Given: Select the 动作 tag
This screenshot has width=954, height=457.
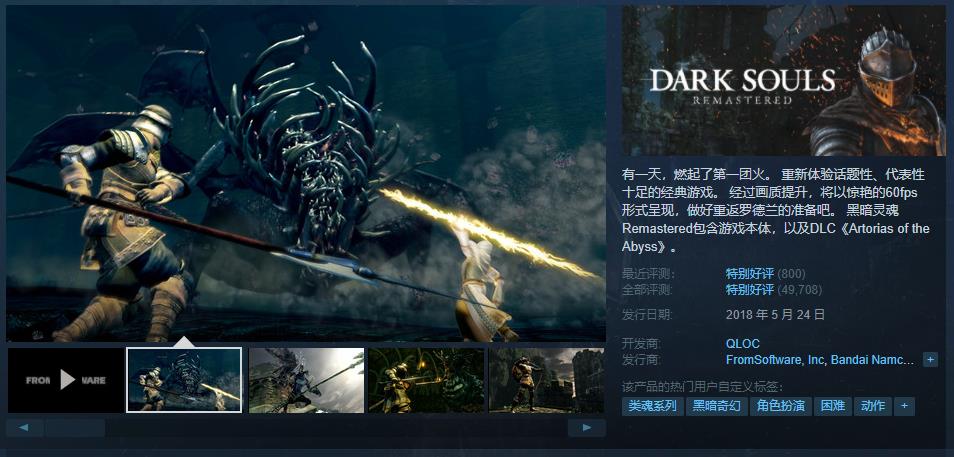Looking at the screenshot, I should (872, 406).
